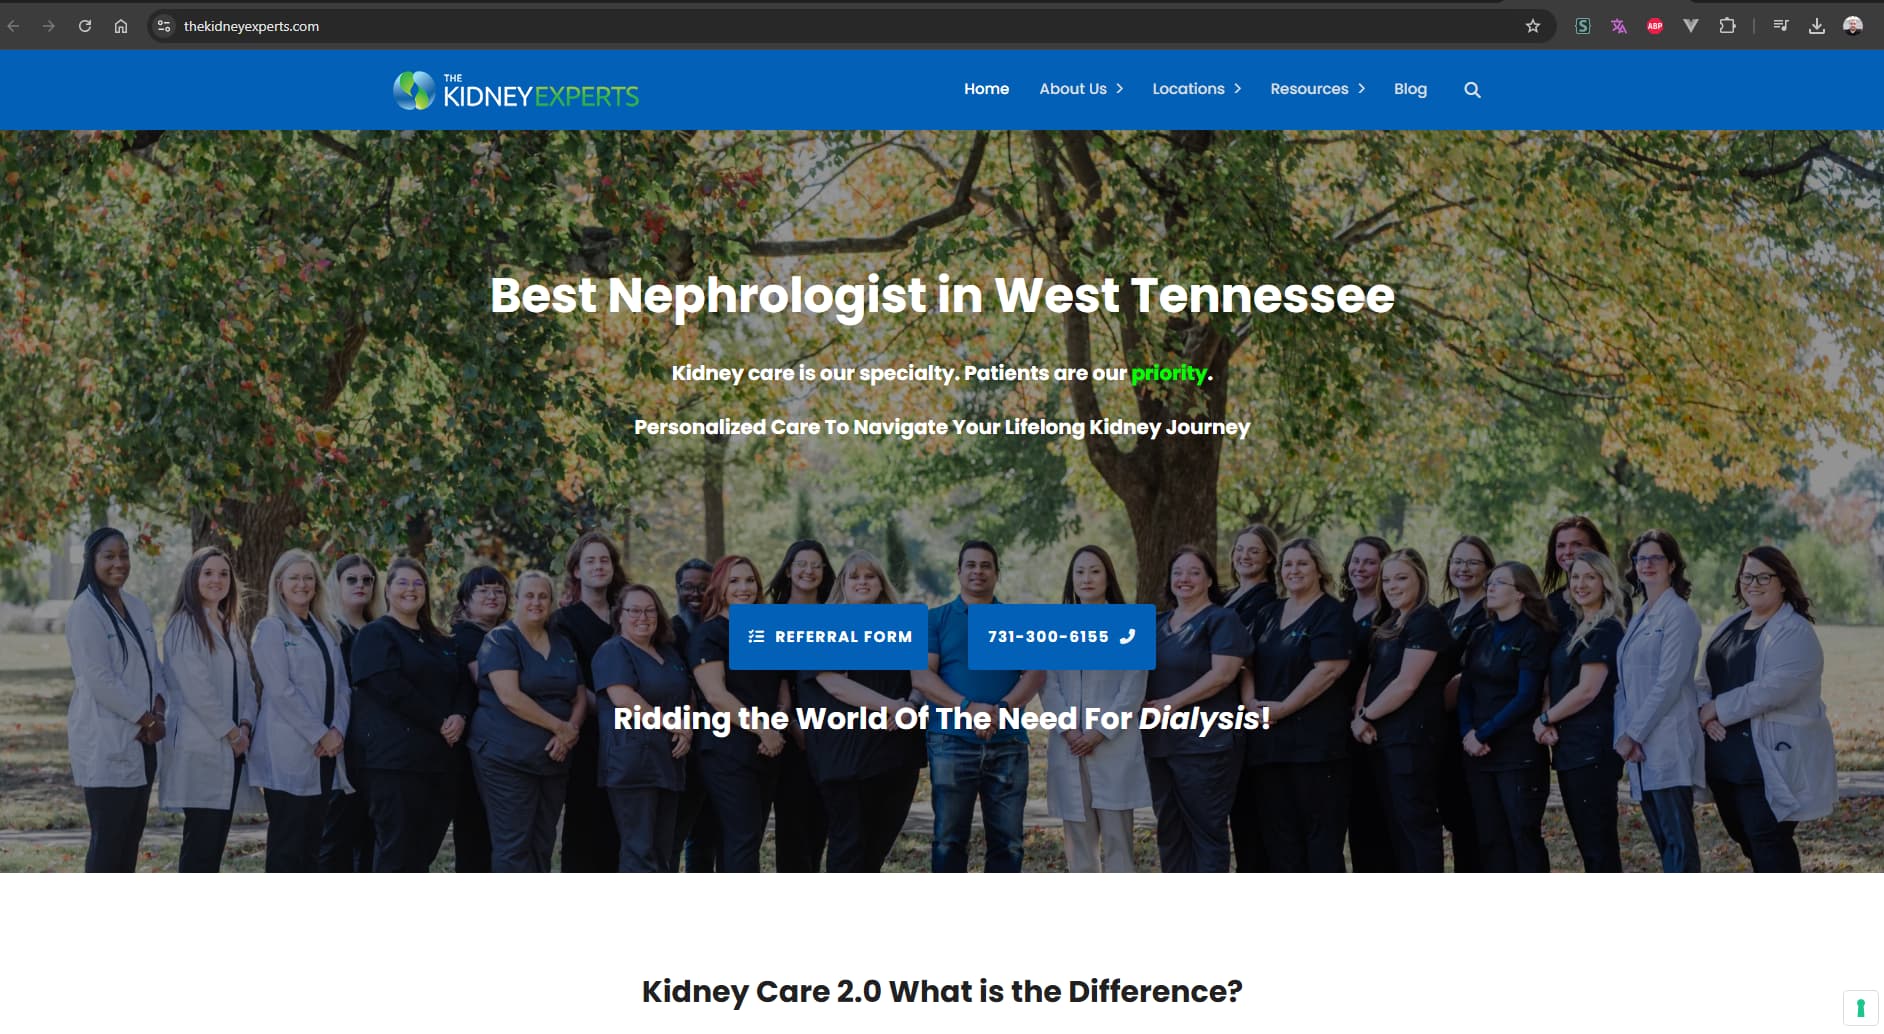The height and width of the screenshot is (1034, 1884).
Task: Bookmark this page with the star icon
Action: [1533, 26]
